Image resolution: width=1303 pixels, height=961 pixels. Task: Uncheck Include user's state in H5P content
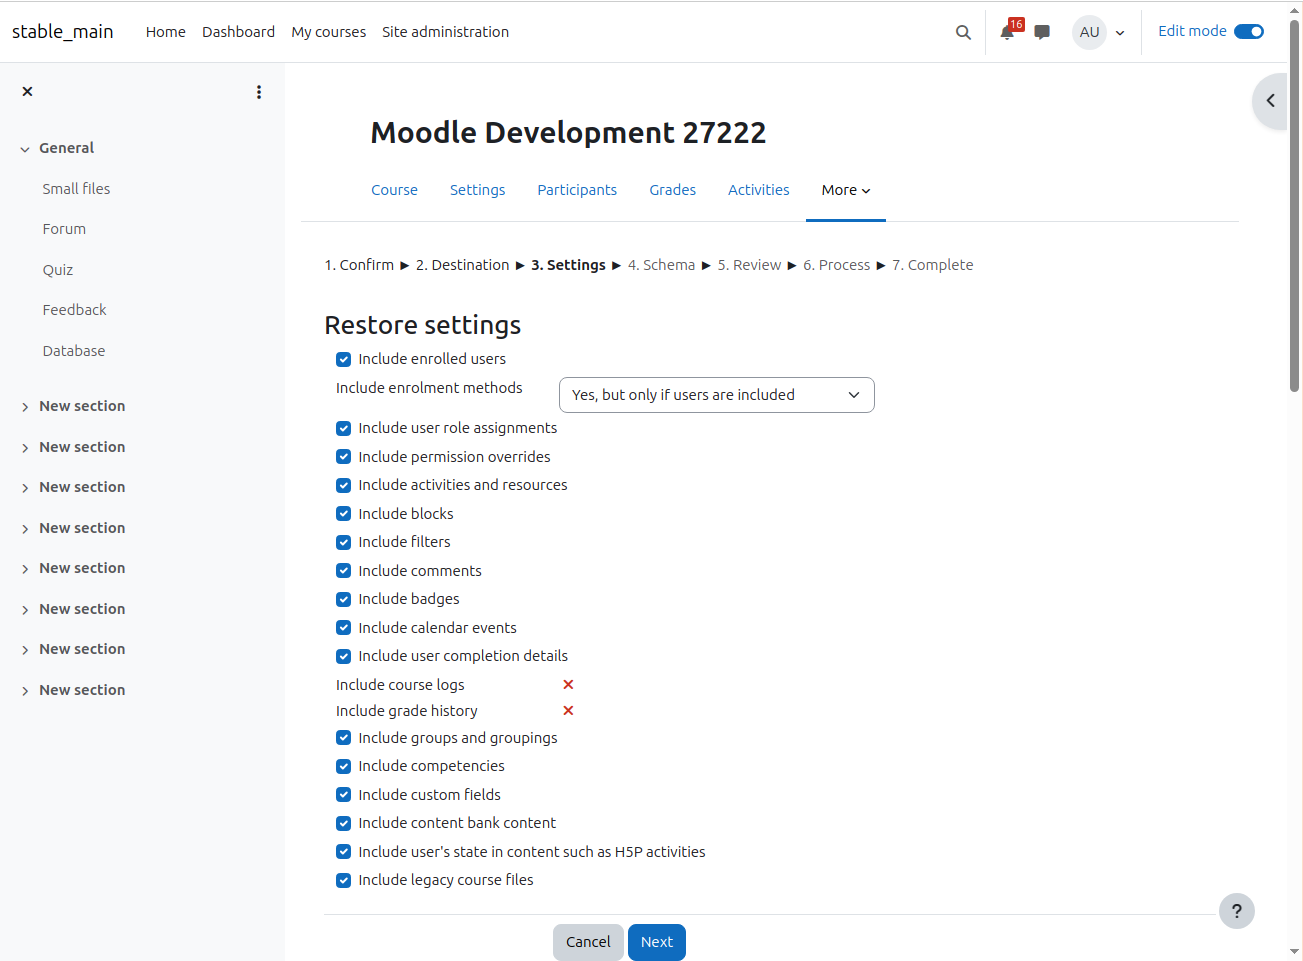point(343,852)
